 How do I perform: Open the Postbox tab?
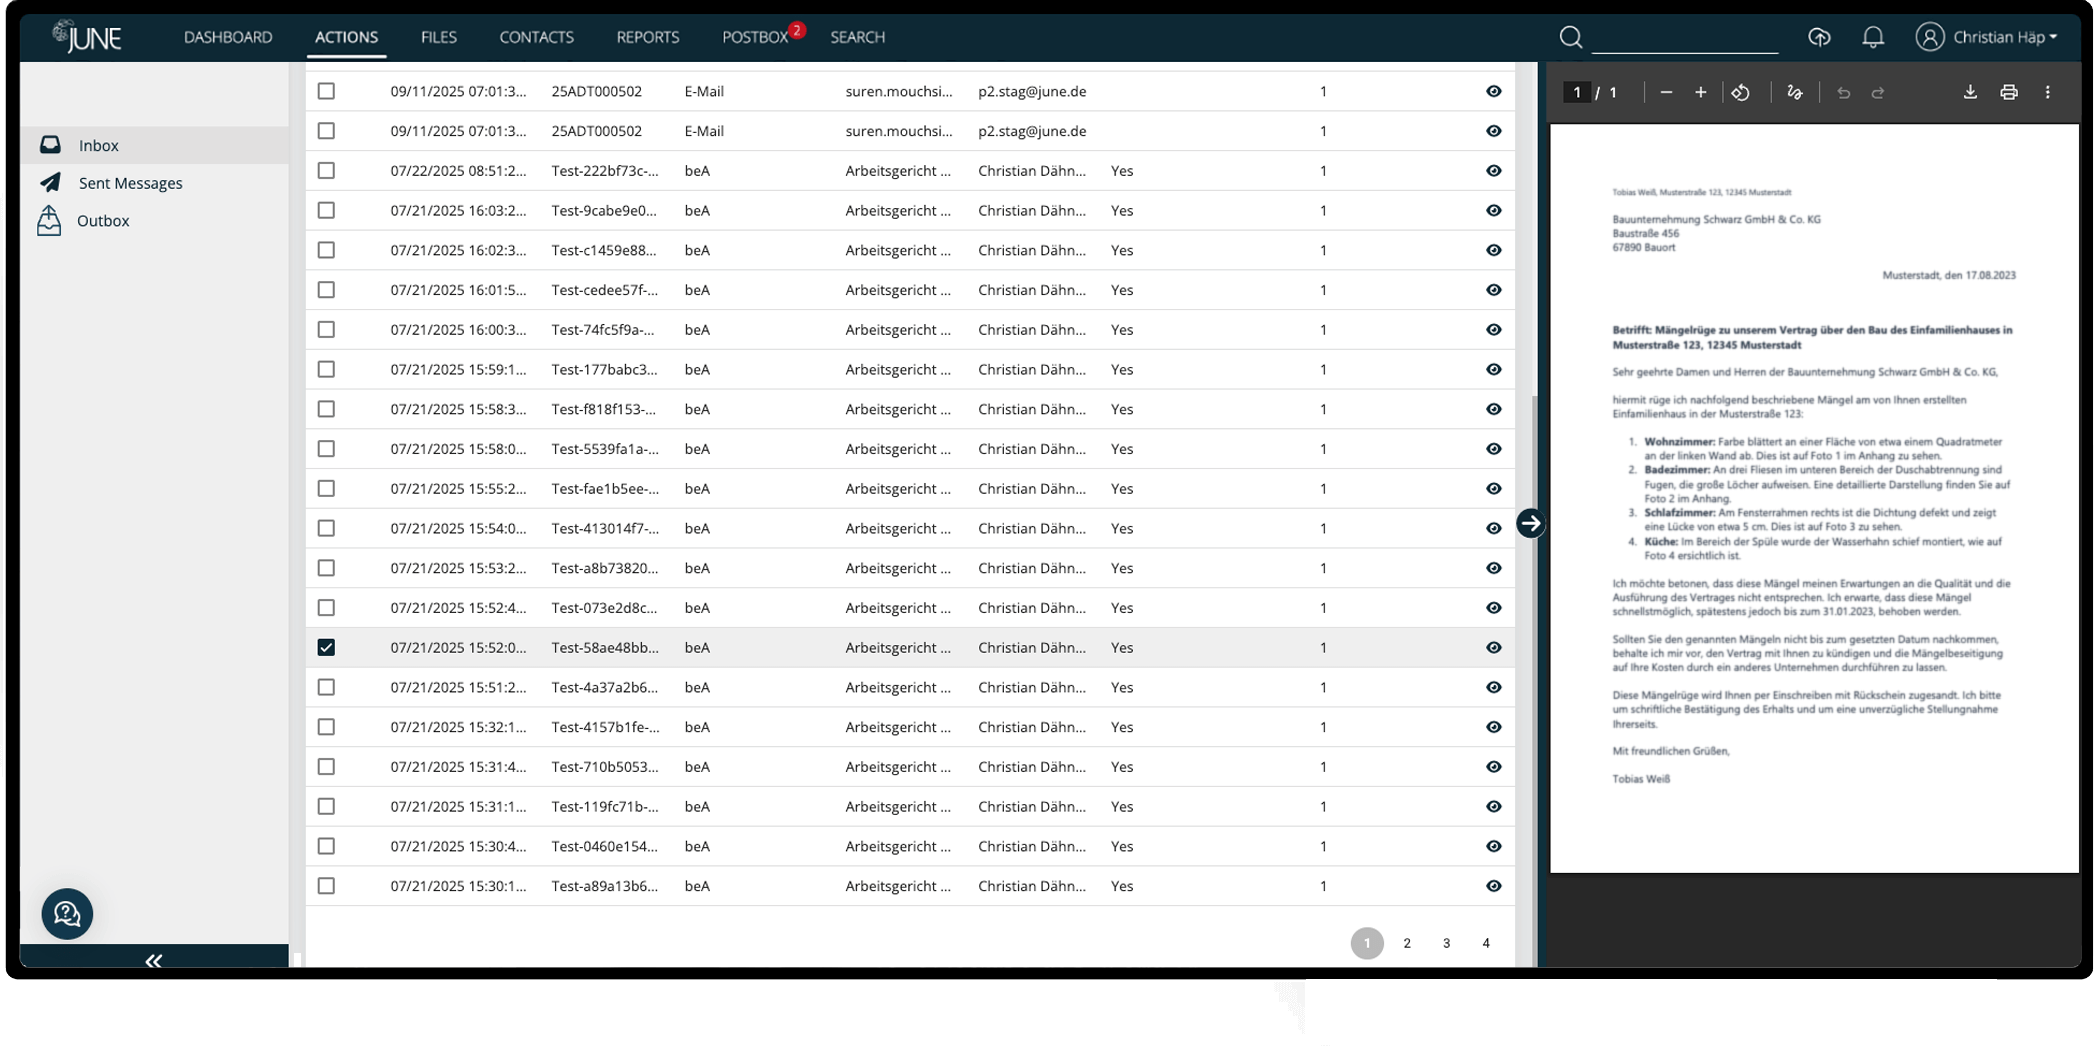coord(755,37)
